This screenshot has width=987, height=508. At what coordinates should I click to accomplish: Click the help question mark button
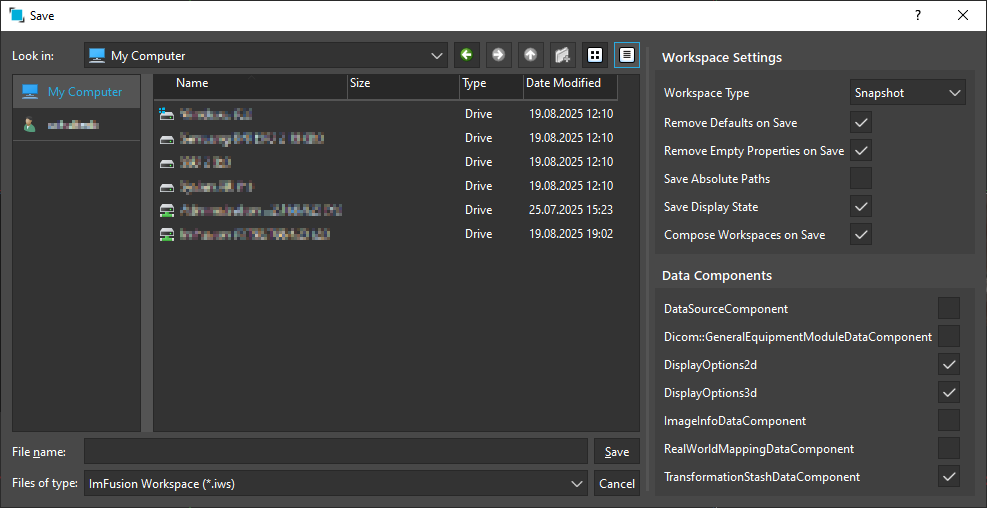click(x=918, y=16)
